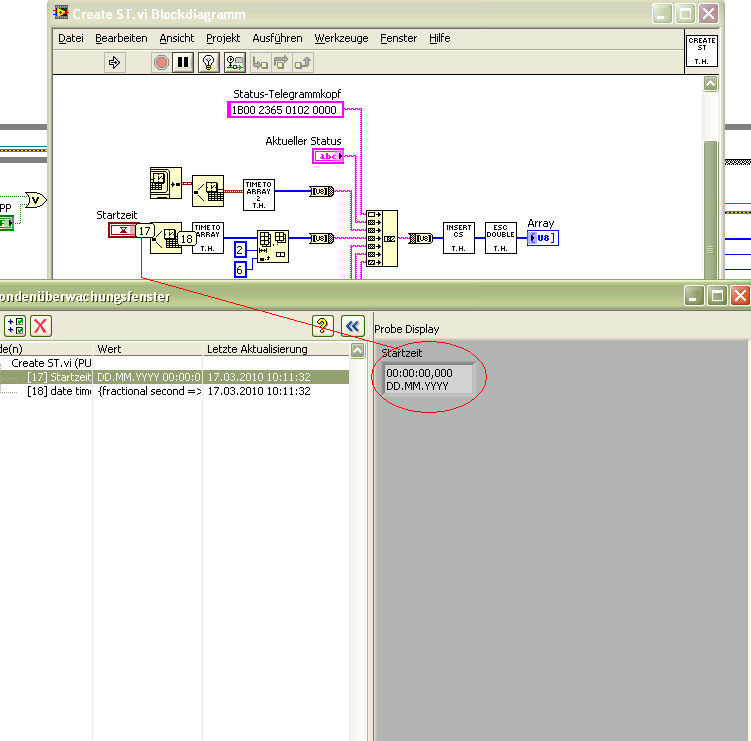751x741 pixels.
Task: Click {fractional second => value cell
Action: (x=148, y=391)
